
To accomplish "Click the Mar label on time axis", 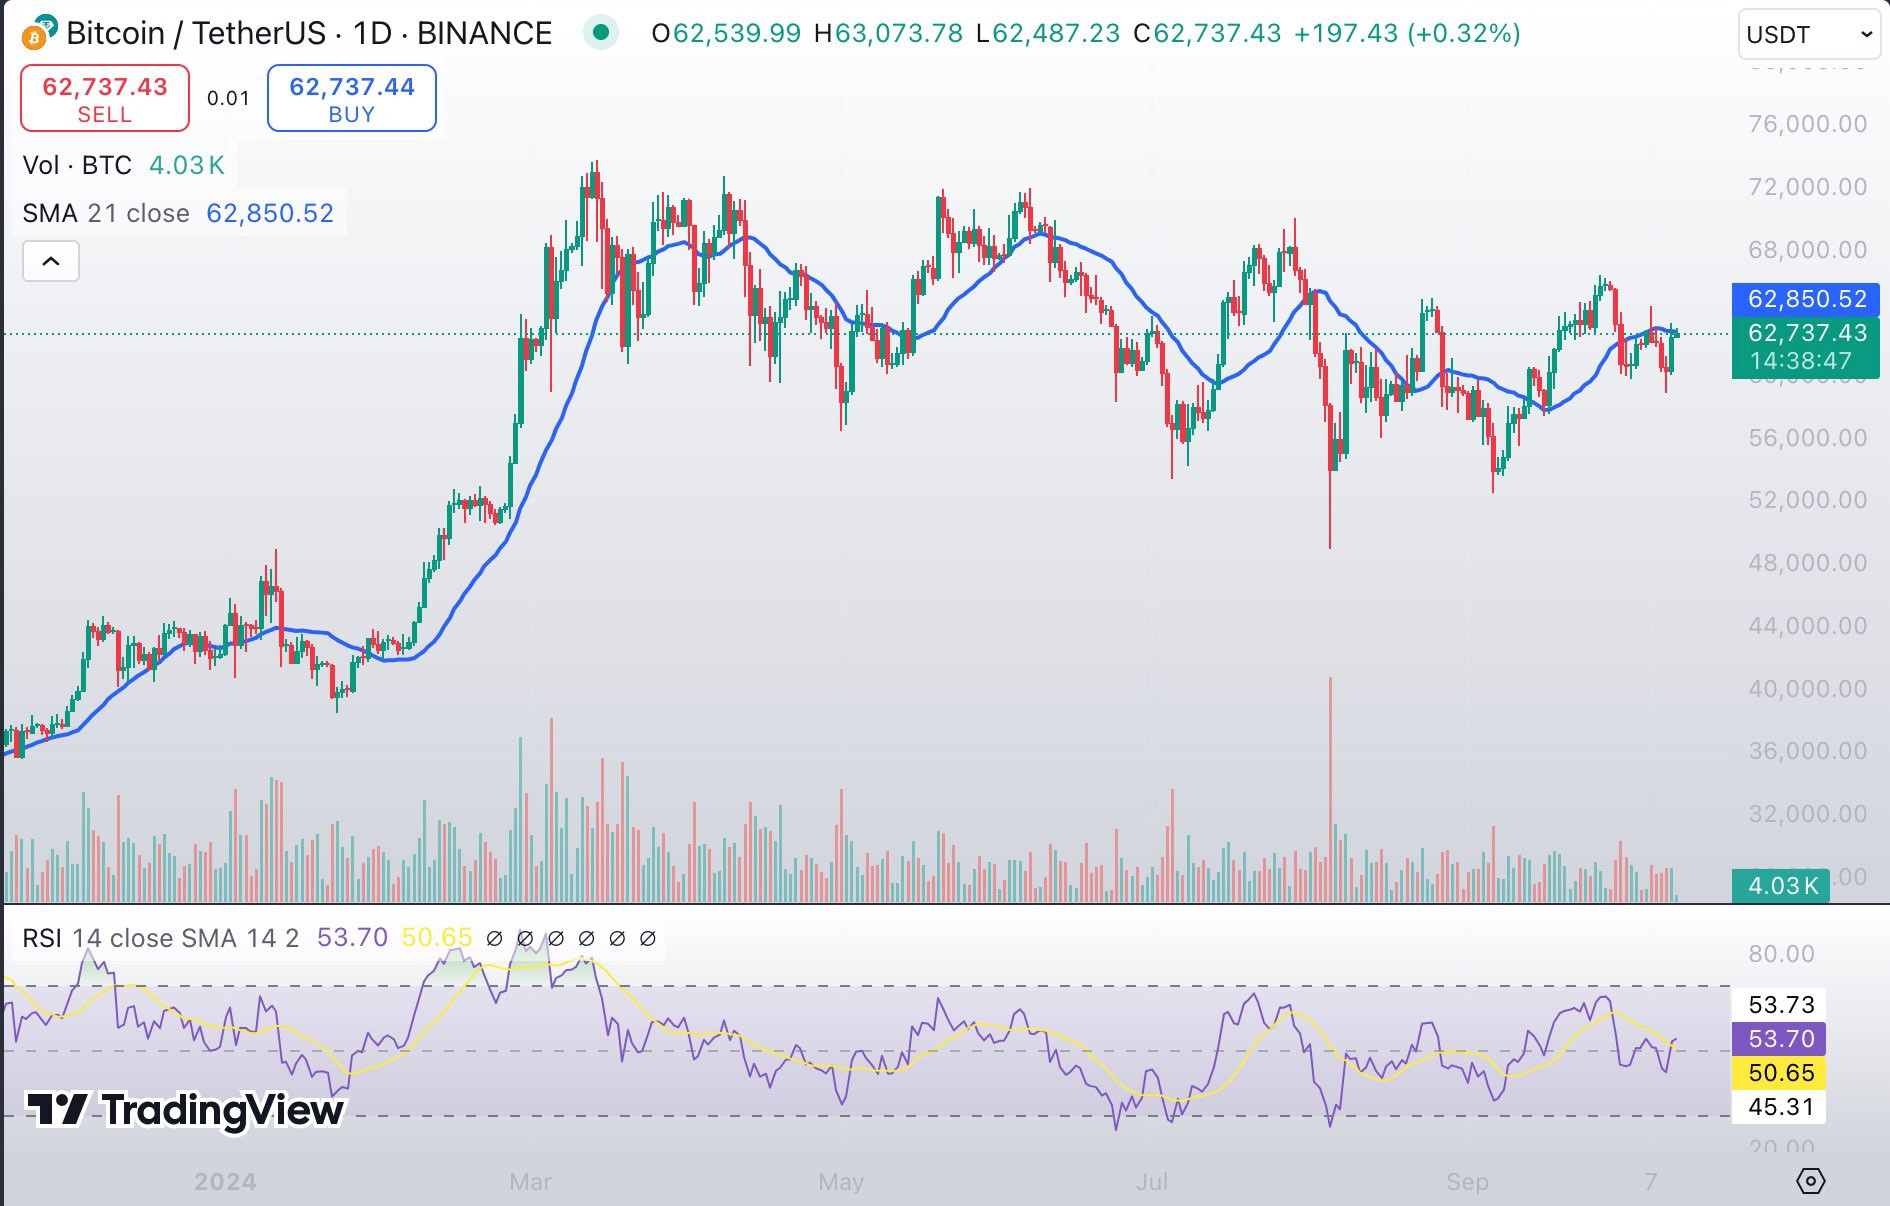I will pos(530,1182).
